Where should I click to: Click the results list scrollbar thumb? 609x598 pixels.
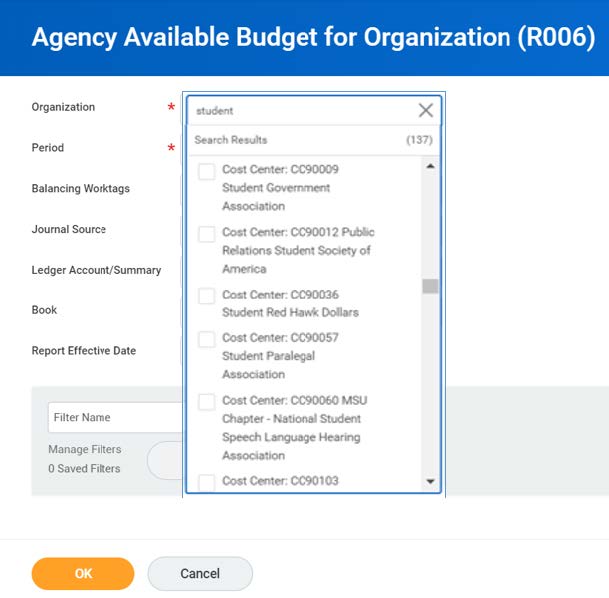tap(430, 286)
